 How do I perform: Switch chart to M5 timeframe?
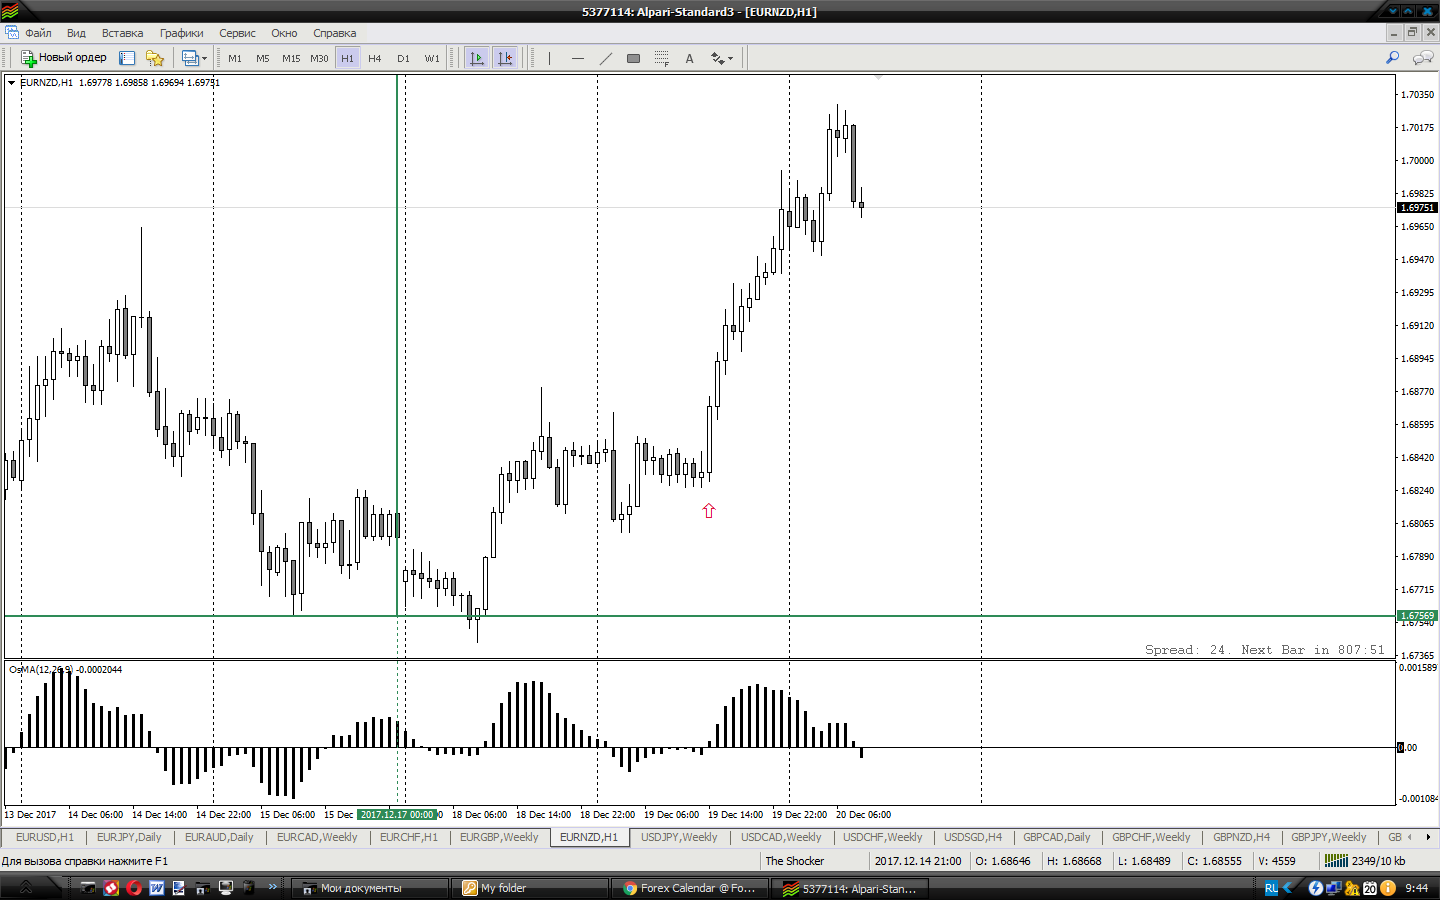pyautogui.click(x=263, y=58)
